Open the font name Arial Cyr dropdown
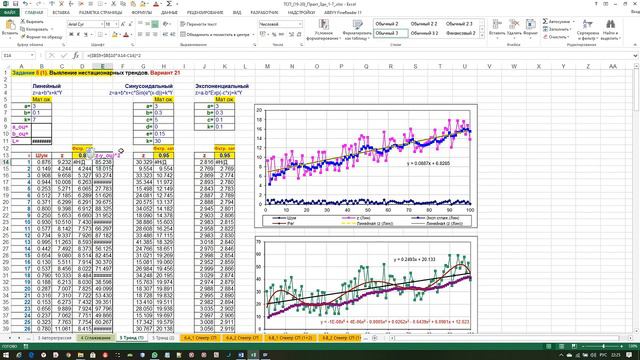This screenshot has height=360, width=640. click(x=102, y=24)
